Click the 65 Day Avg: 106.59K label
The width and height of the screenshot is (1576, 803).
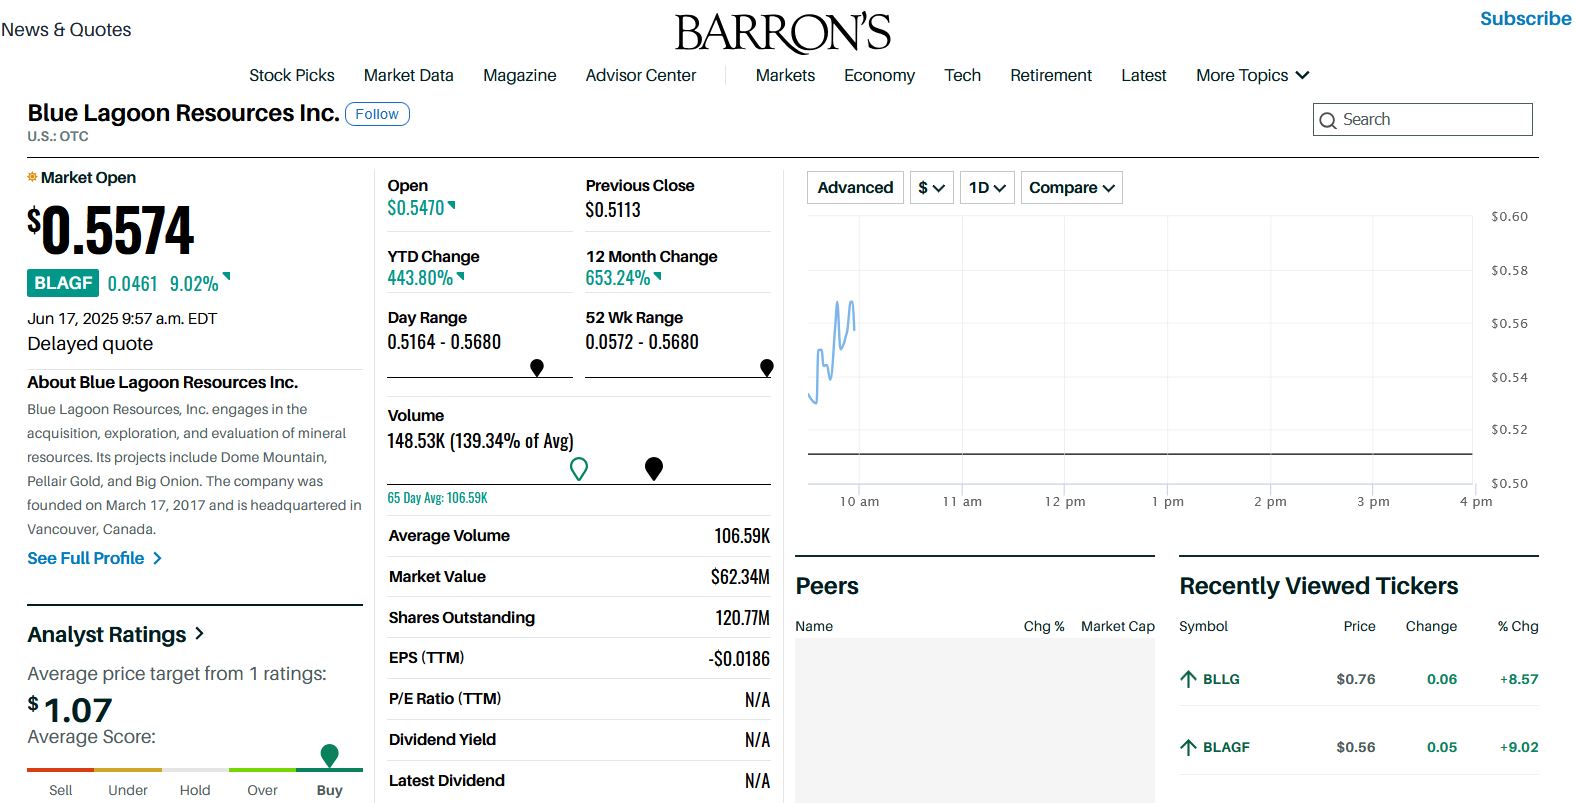click(x=437, y=498)
